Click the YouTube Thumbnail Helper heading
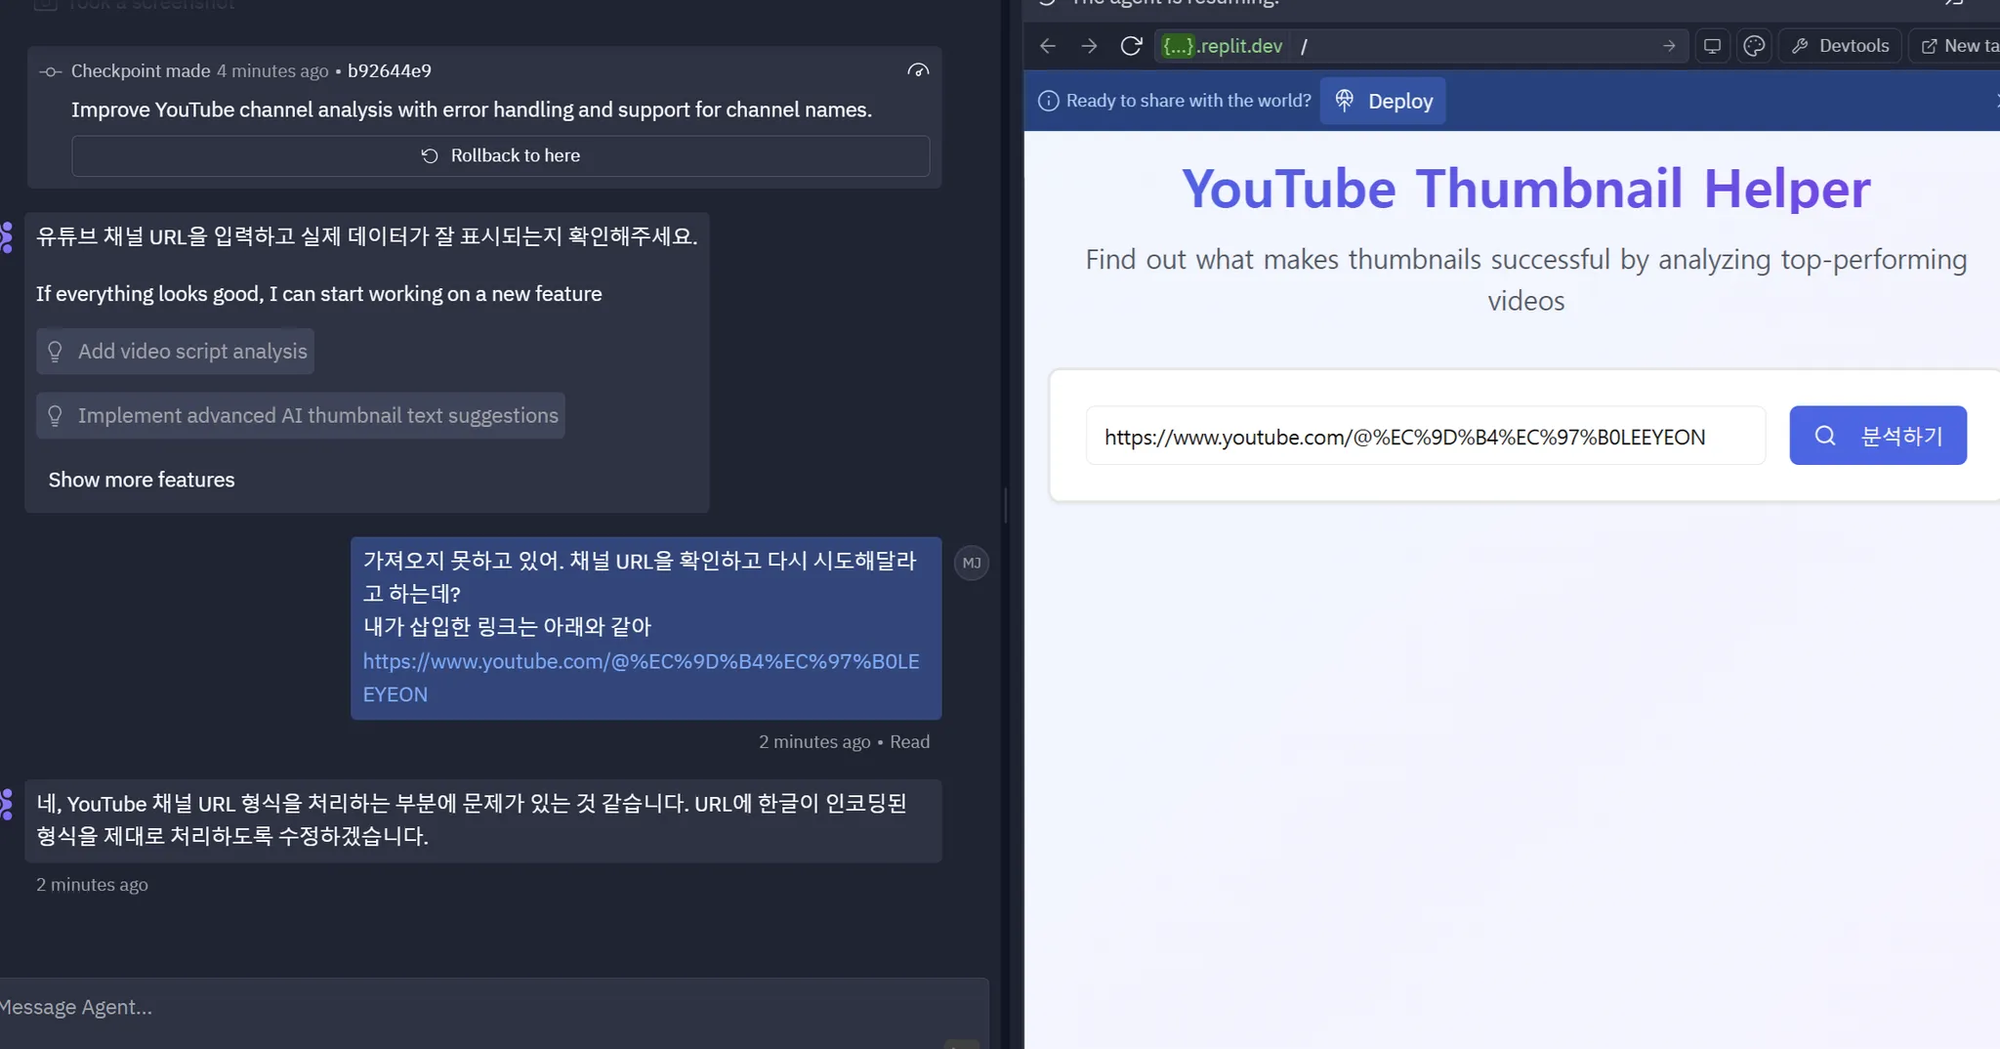 (1526, 188)
